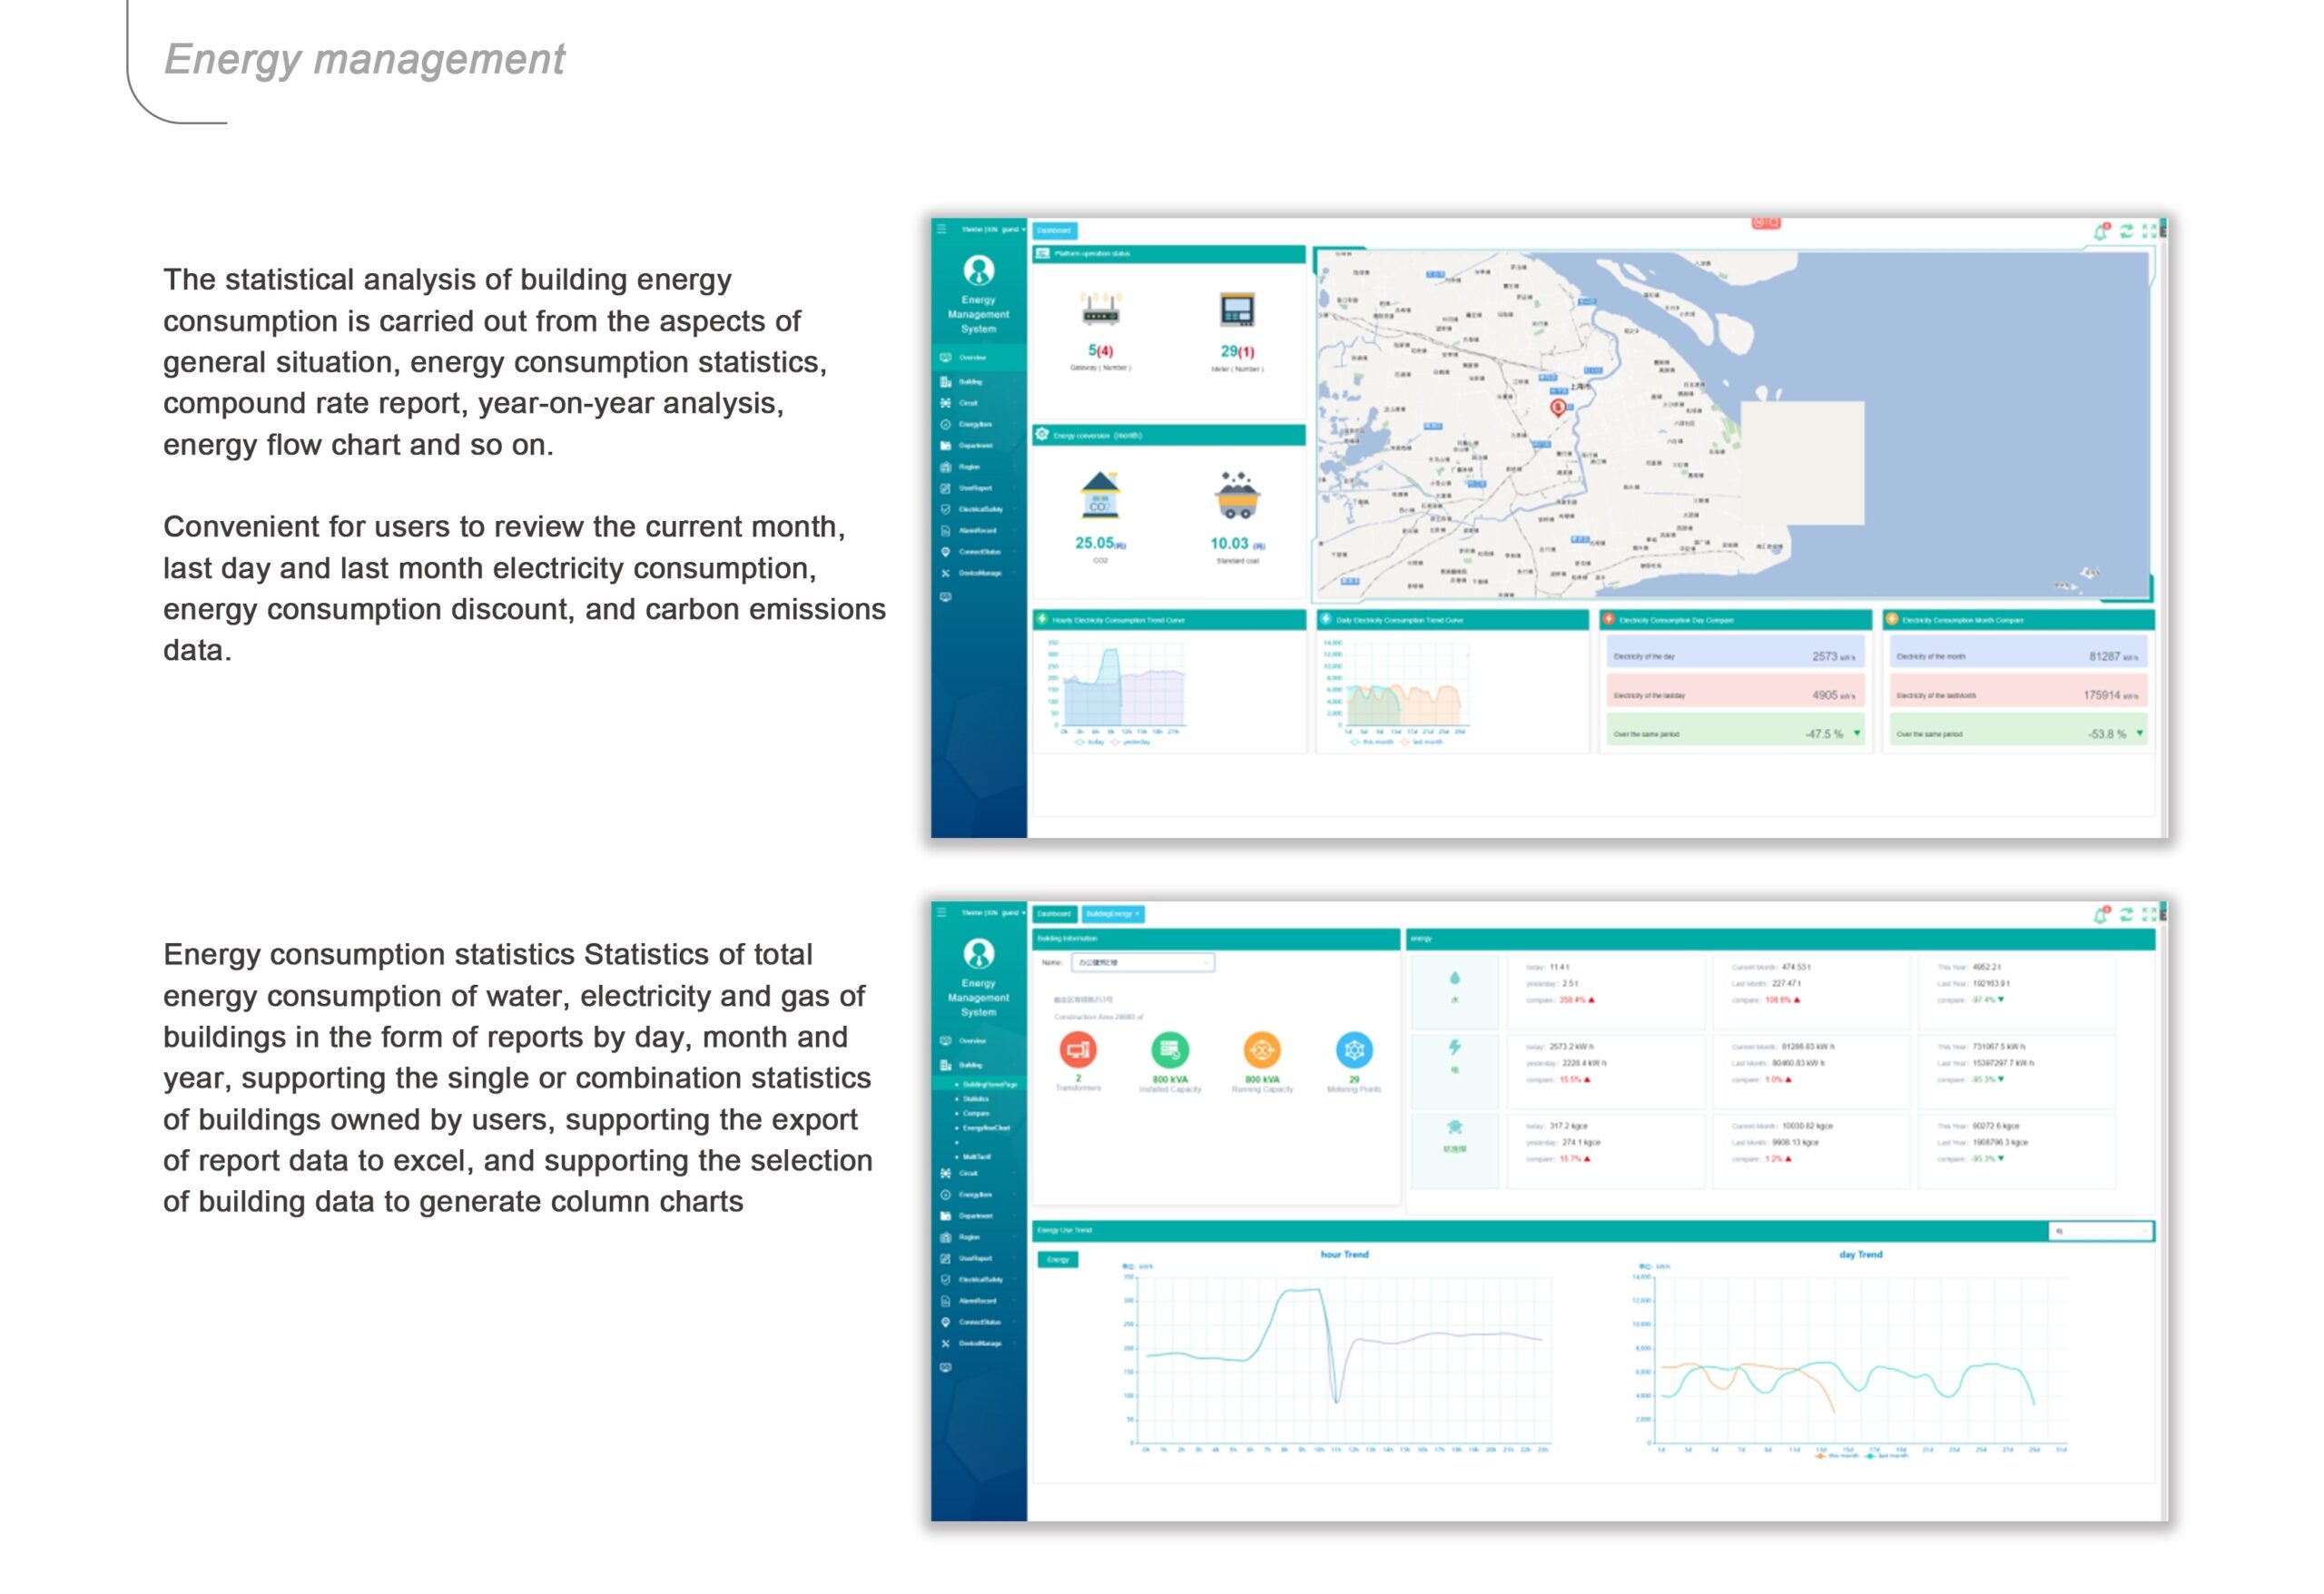Toggle the yesterday legend in hourly chart
This screenshot has width=2324, height=1594.
click(x=1131, y=743)
